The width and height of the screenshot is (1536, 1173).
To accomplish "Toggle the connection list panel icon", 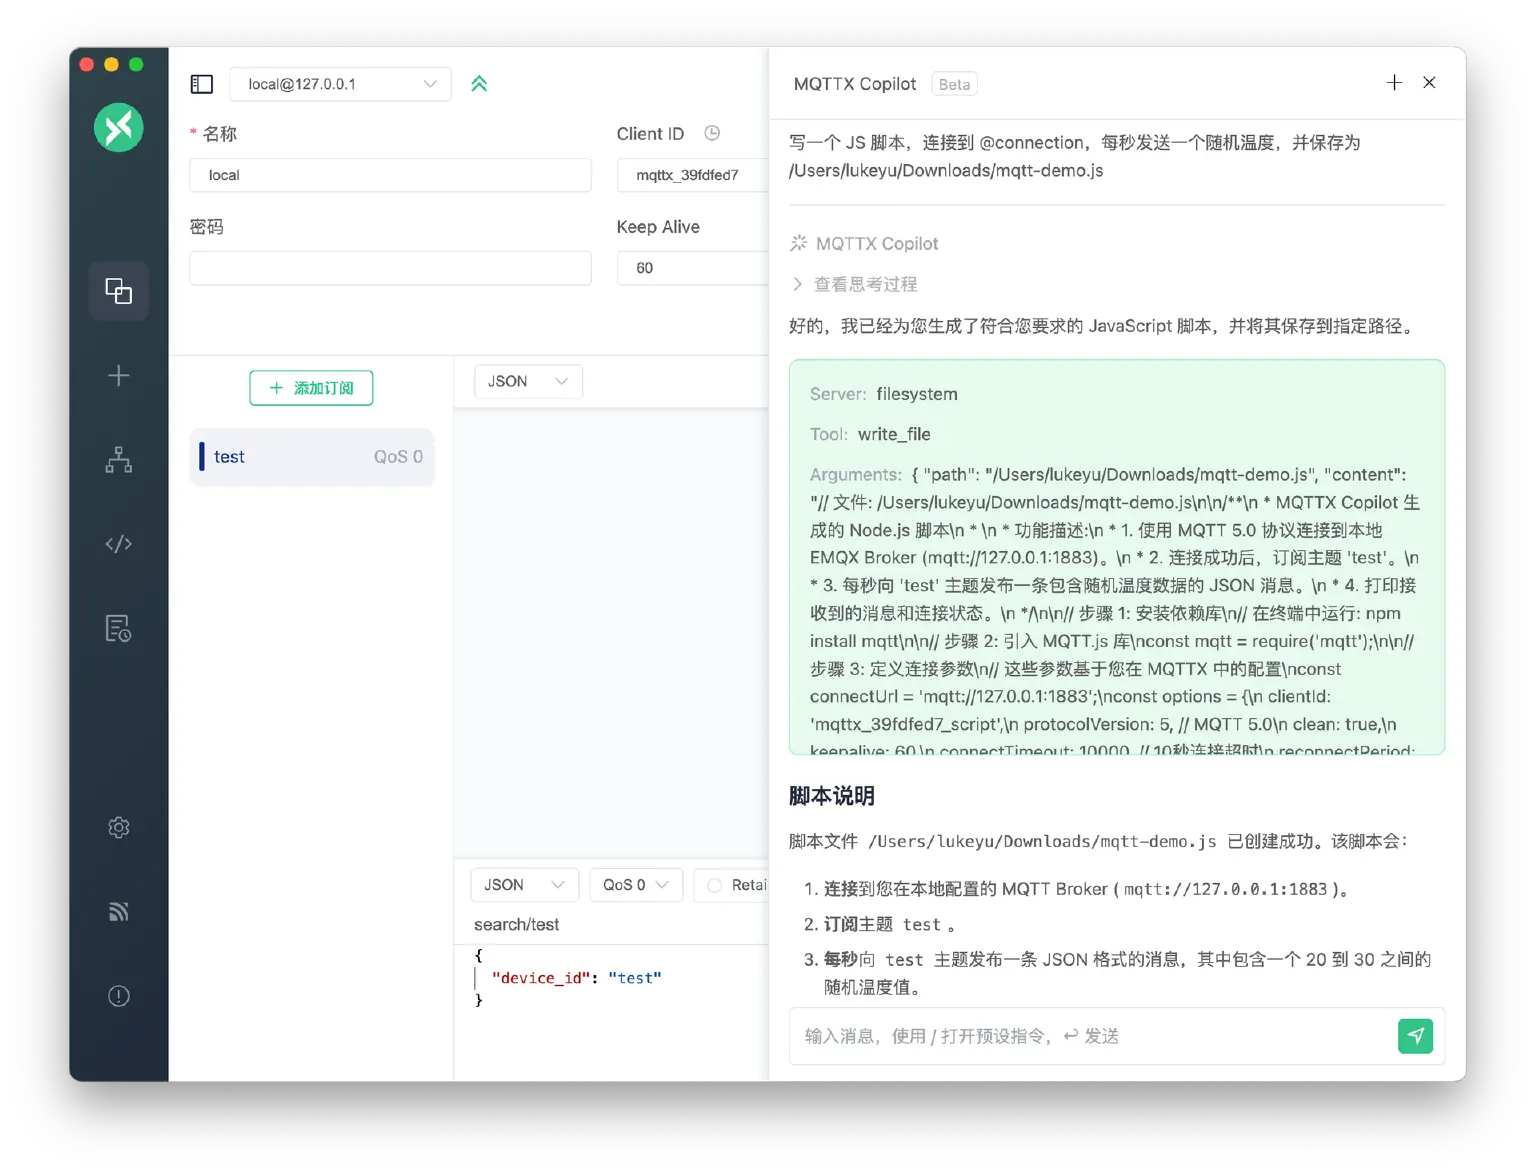I will (202, 84).
